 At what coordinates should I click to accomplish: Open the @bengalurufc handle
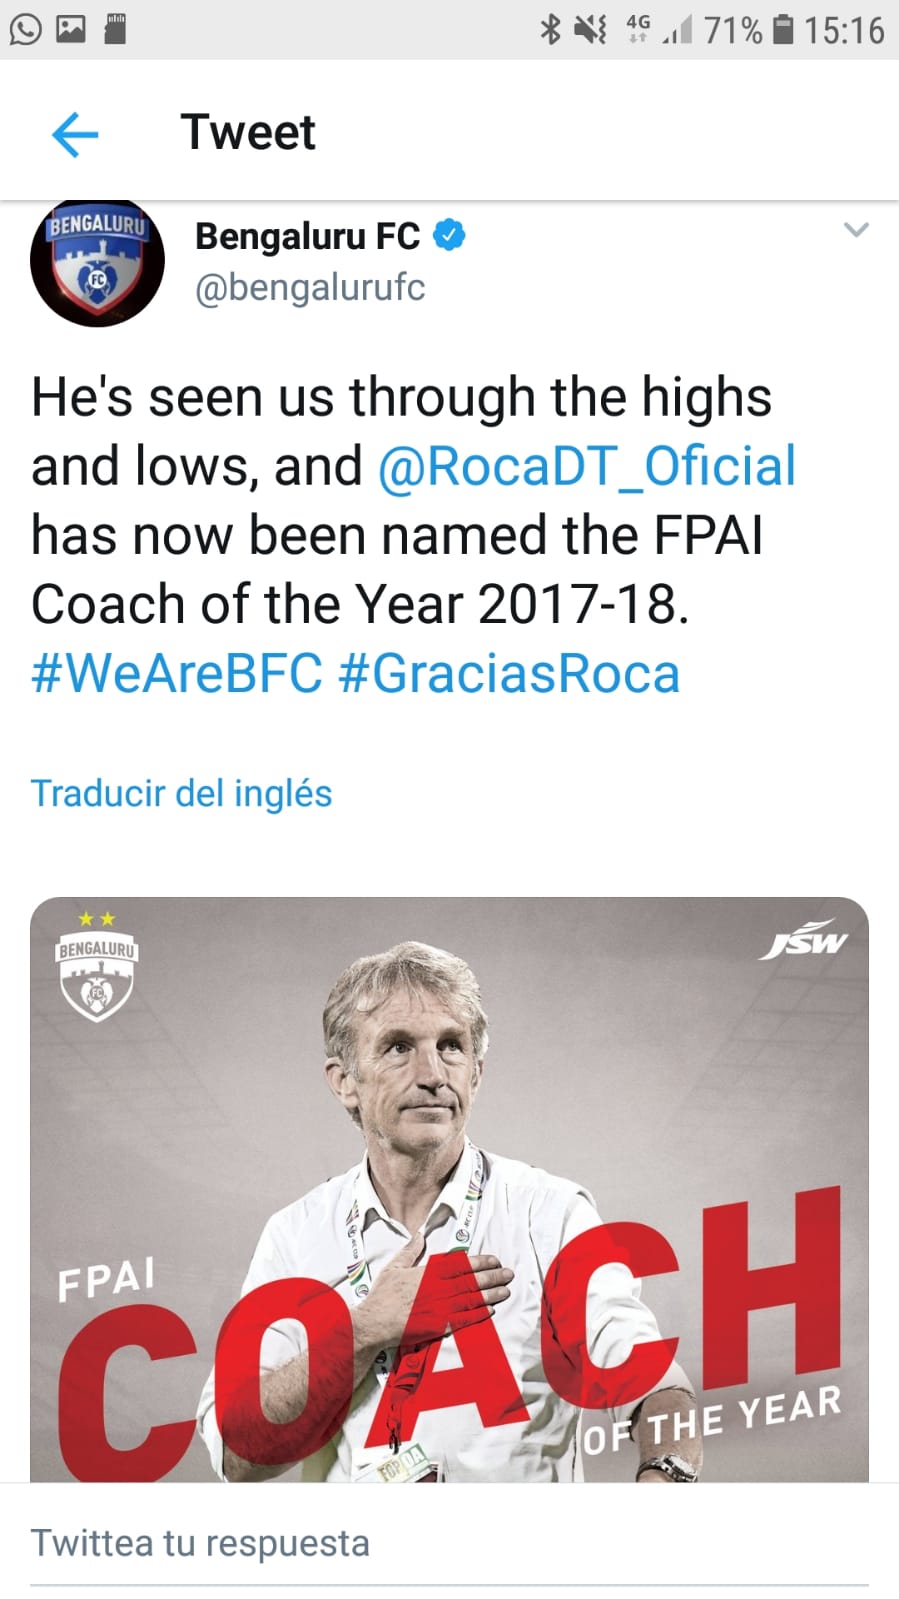pos(310,288)
